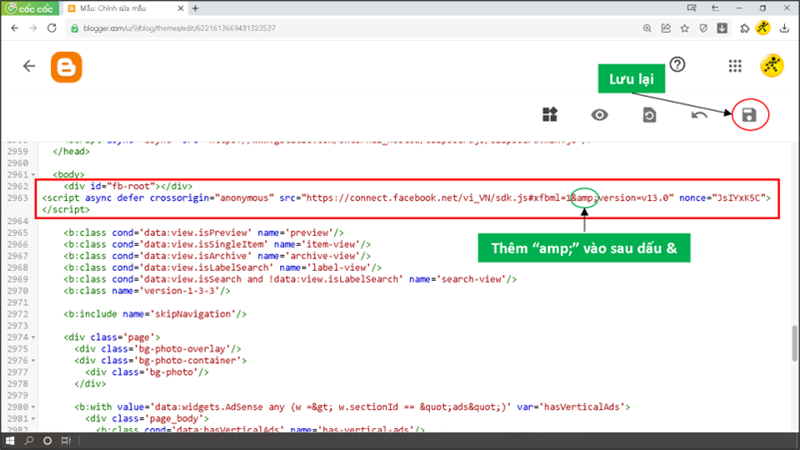Click the b:class line named 'preview'
Image resolution: width=800 pixels, height=450 pixels.
[204, 233]
